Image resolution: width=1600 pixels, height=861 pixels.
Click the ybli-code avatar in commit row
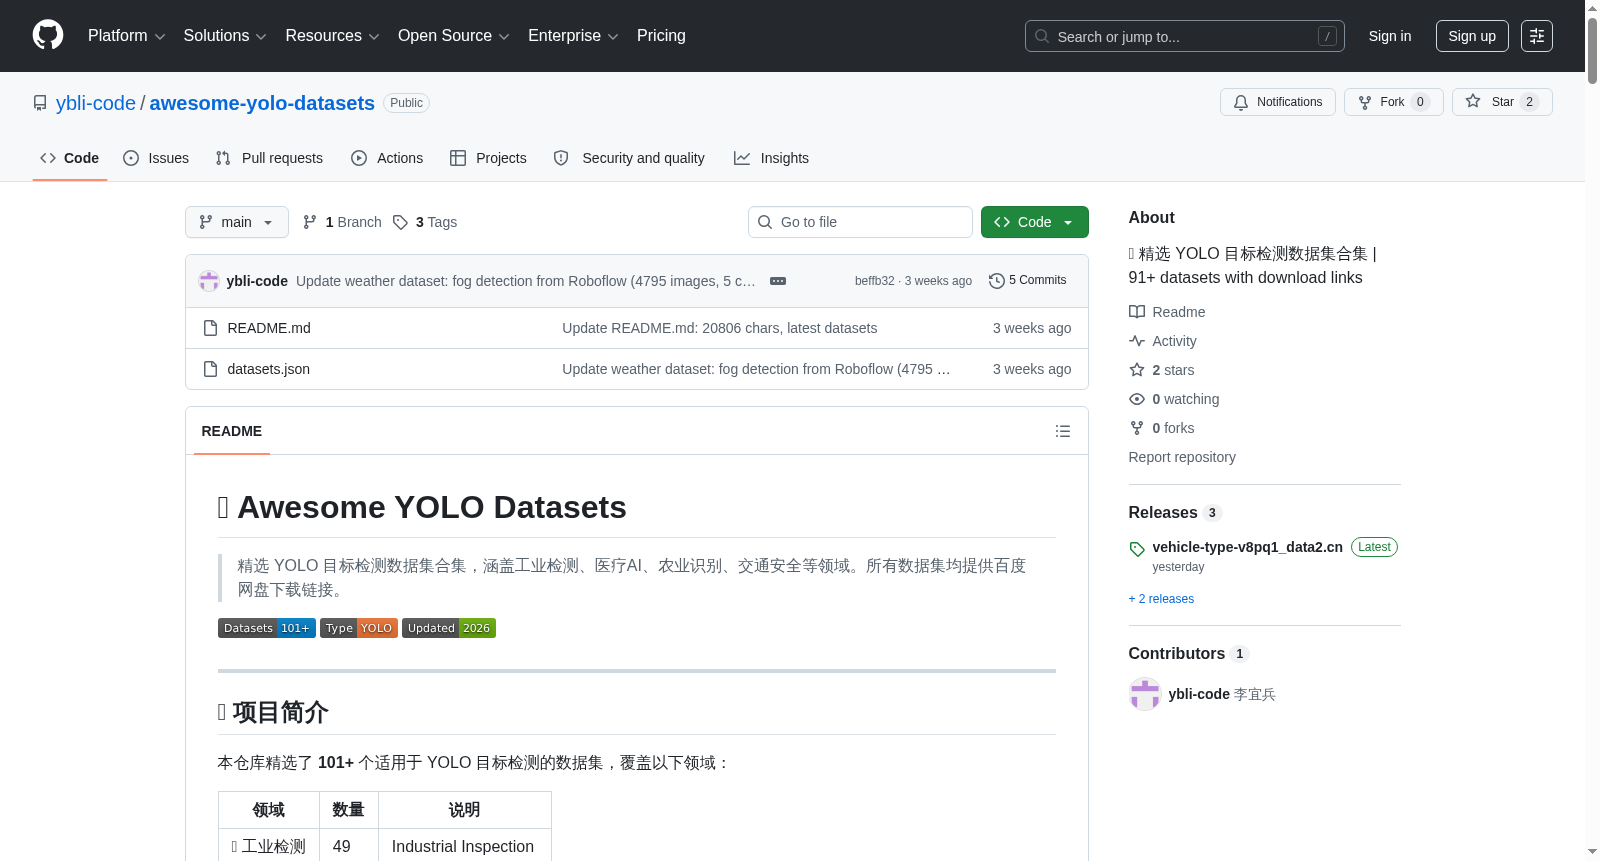click(209, 281)
